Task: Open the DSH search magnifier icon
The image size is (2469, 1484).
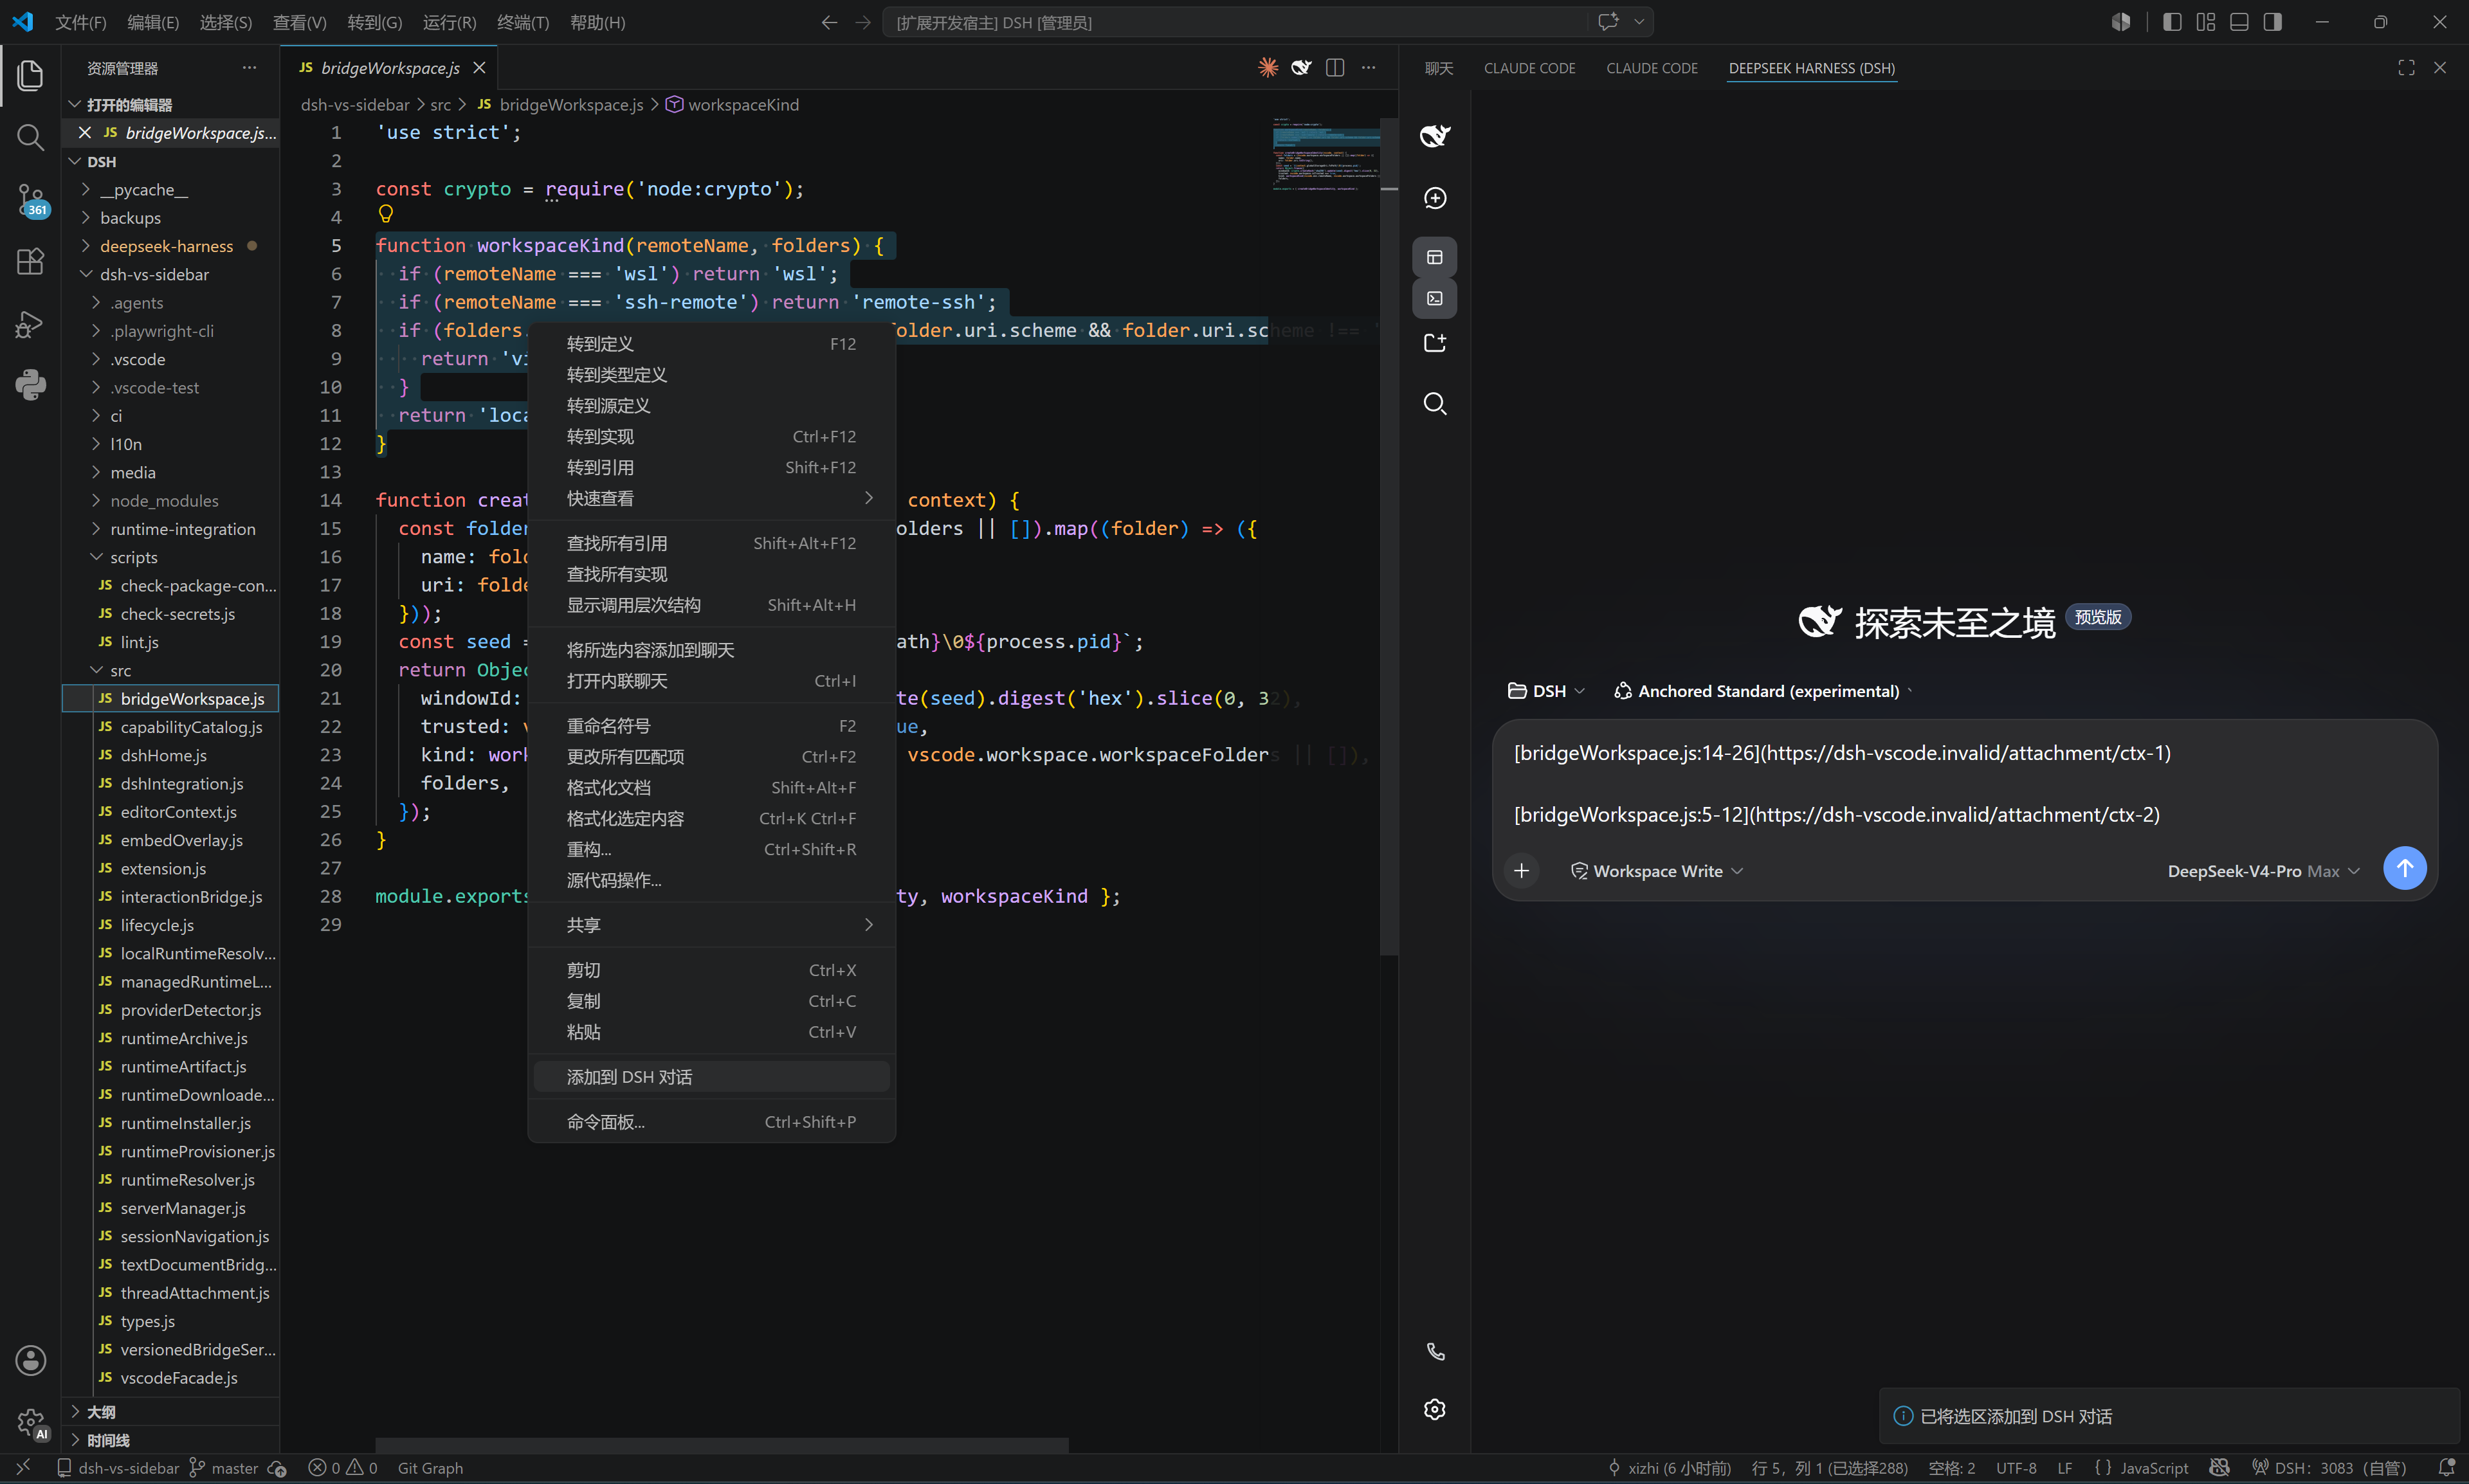Action: [1435, 404]
